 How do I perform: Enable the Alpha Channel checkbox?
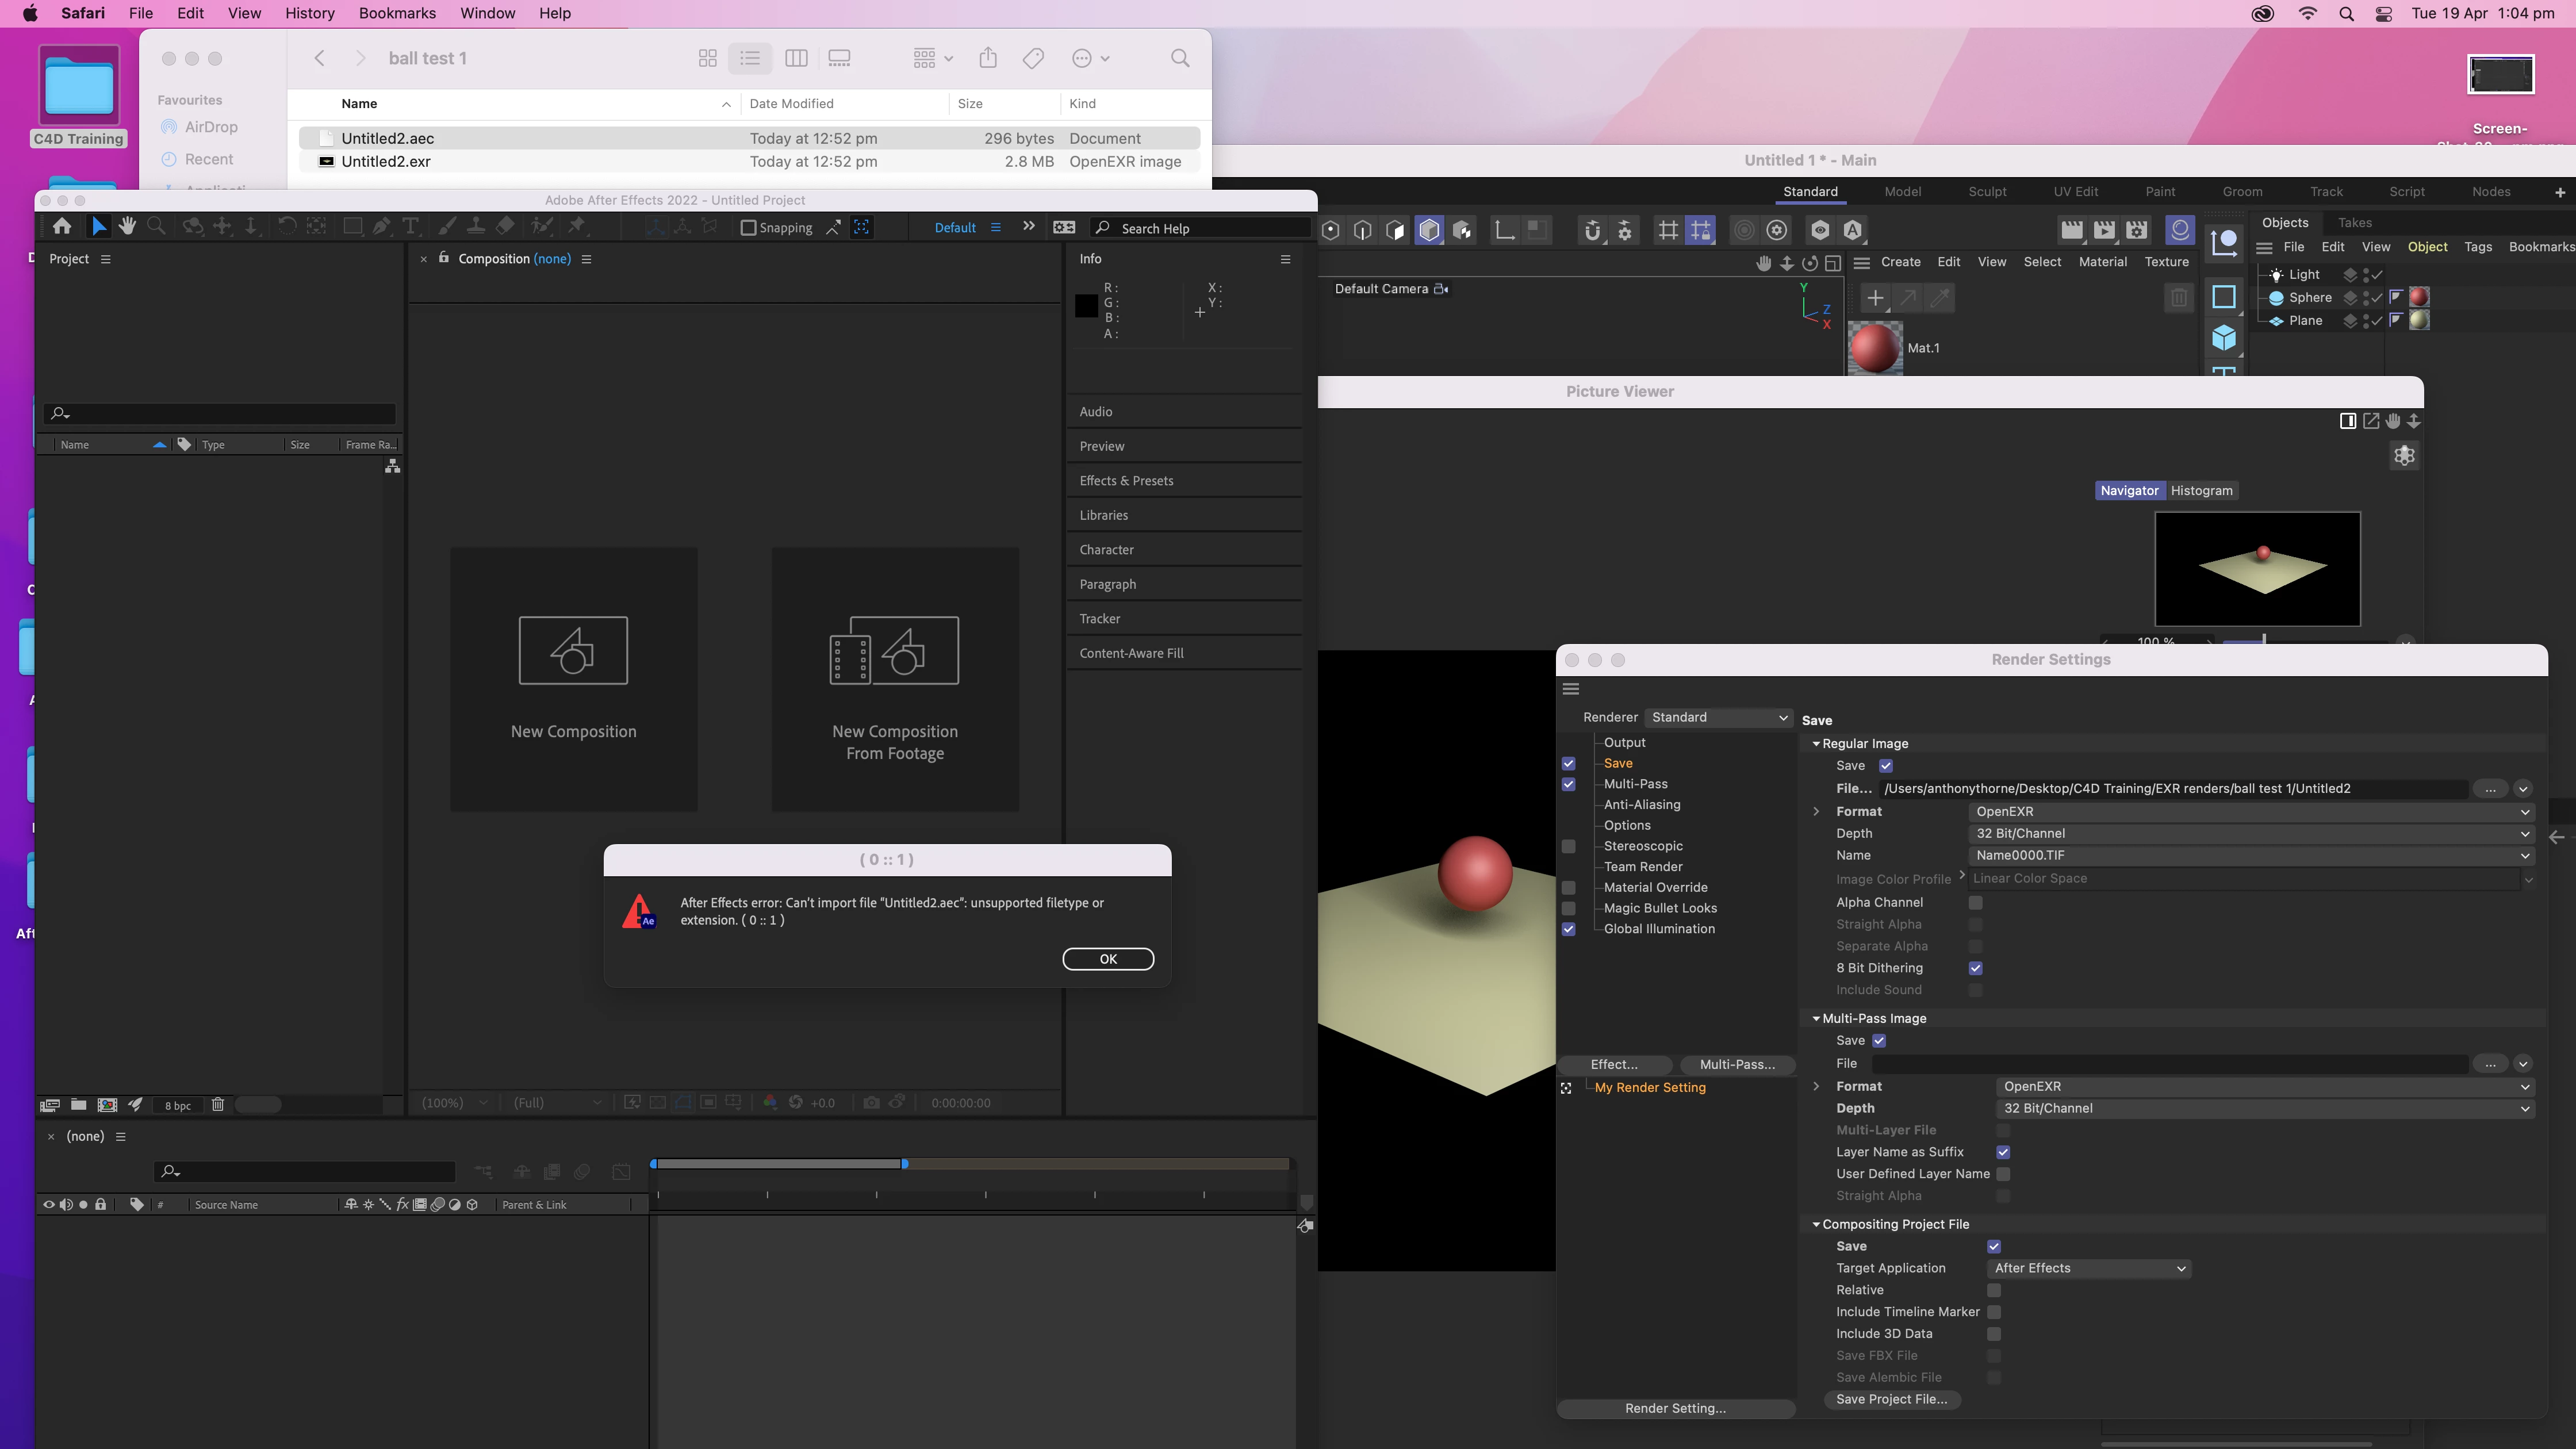pos(1975,902)
